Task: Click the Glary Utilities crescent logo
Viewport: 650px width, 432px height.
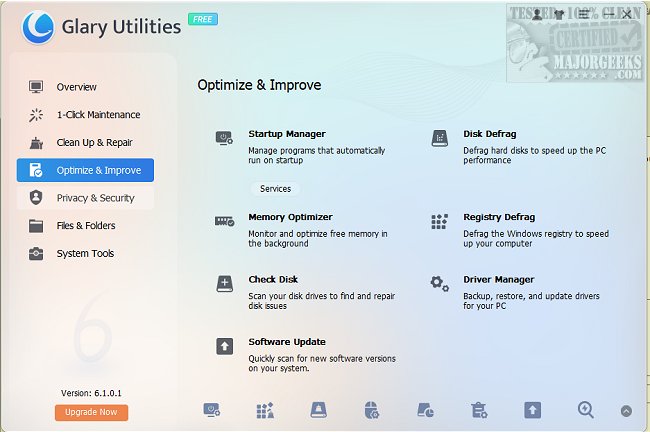Action: point(38,27)
